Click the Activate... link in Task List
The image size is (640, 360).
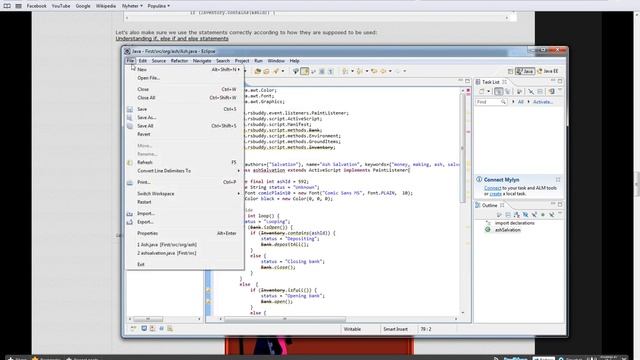click(x=541, y=102)
